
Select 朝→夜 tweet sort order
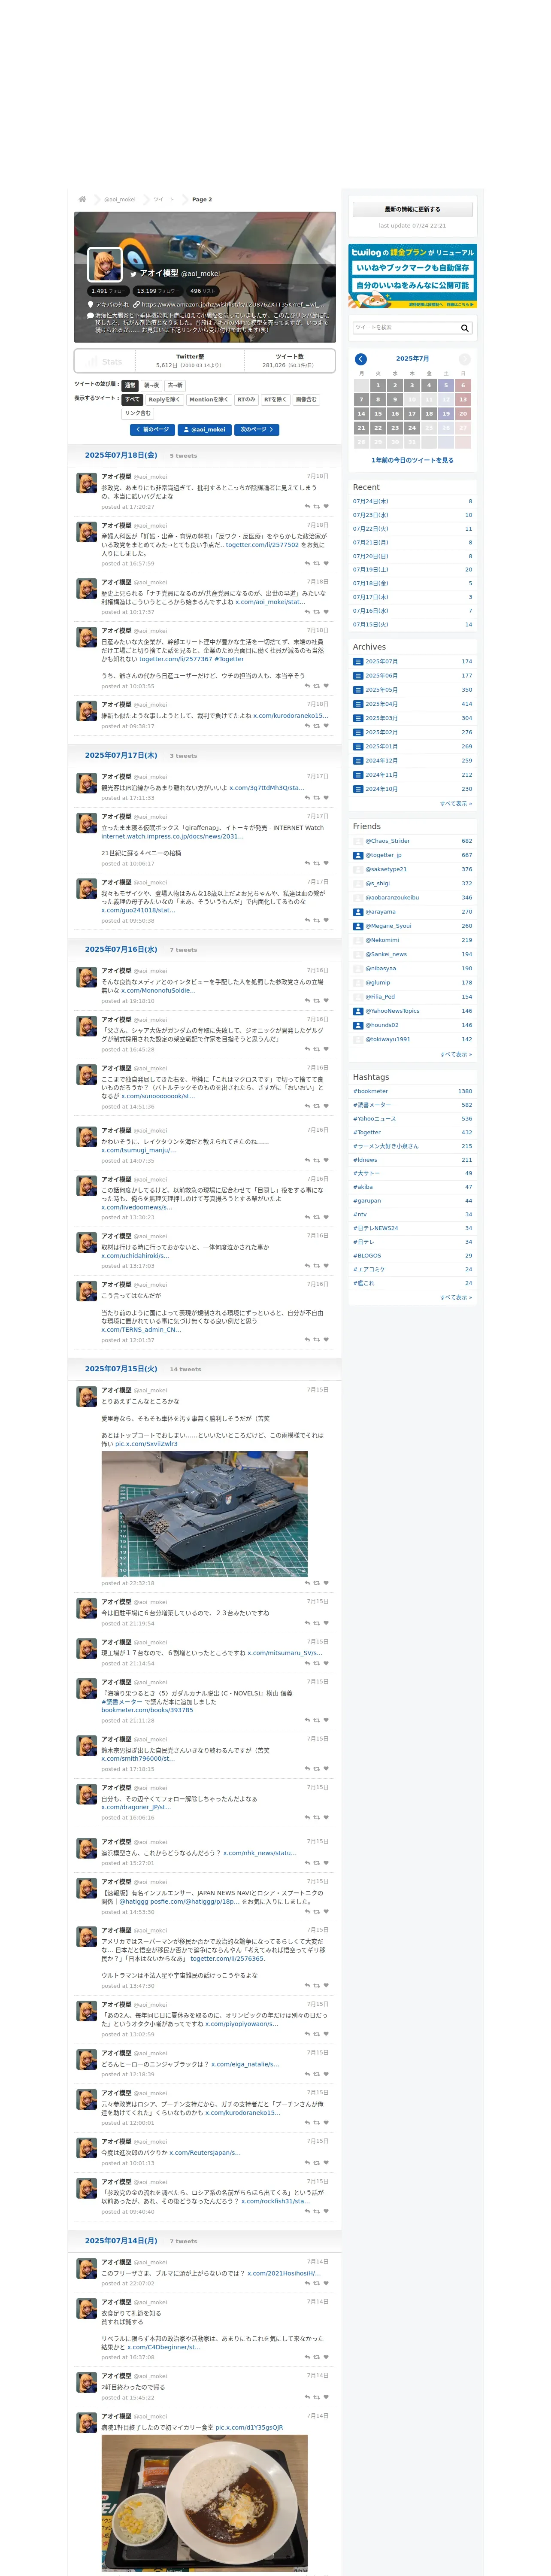151,385
